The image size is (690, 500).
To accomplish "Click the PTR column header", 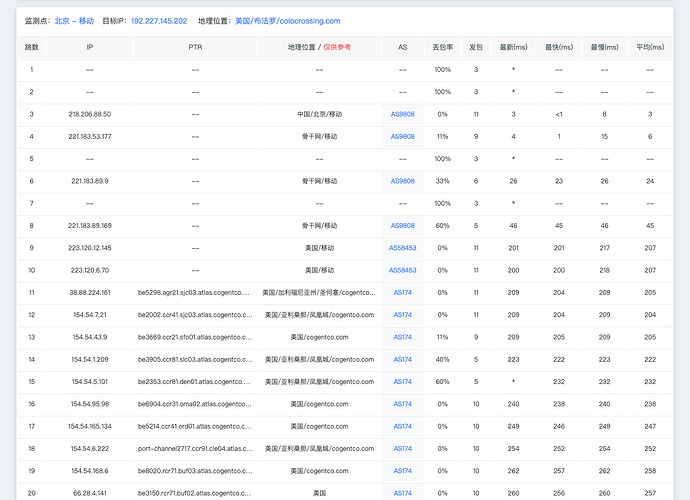I will (x=195, y=47).
